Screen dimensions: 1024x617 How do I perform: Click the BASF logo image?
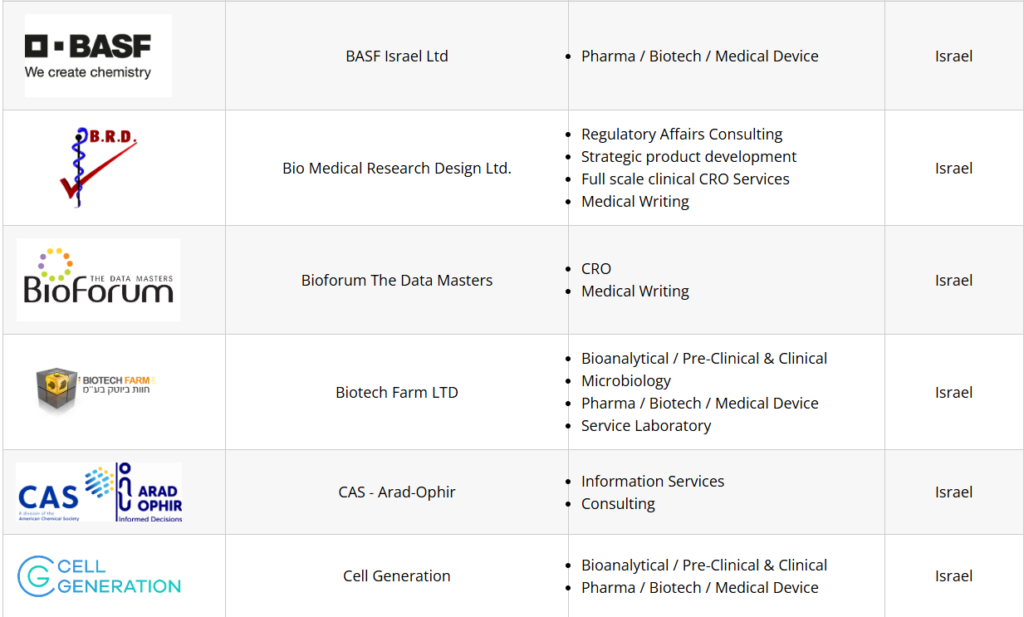(x=98, y=56)
